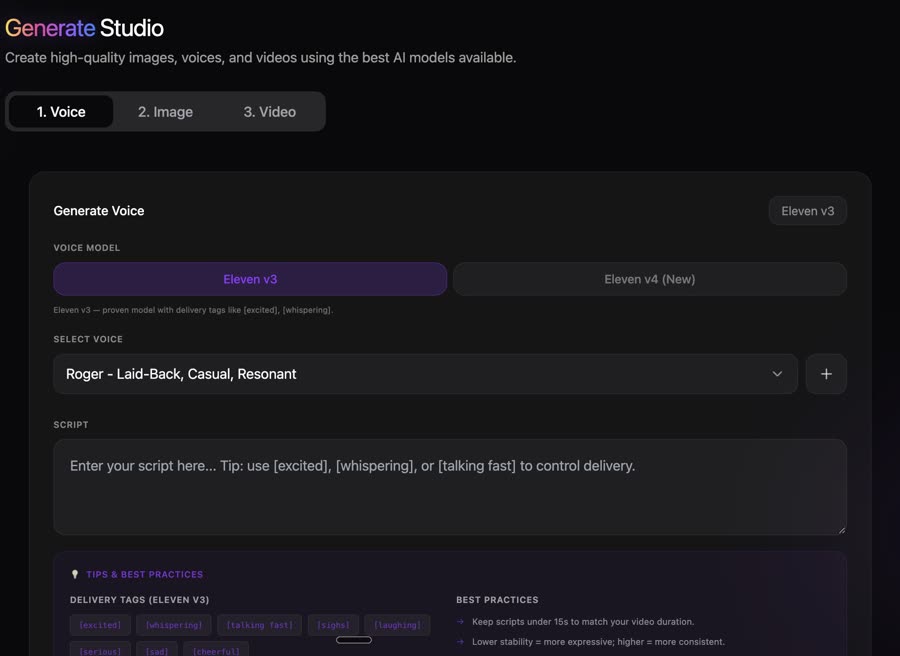The width and height of the screenshot is (900, 656).
Task: Click the Eleven v3 badge in header
Action: tap(808, 211)
